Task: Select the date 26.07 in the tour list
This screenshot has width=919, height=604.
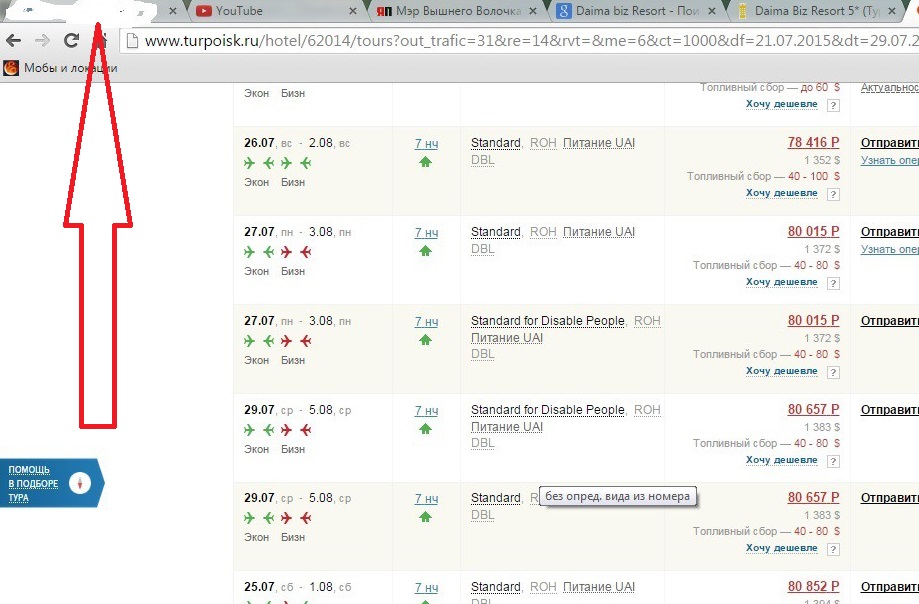Action: [259, 143]
